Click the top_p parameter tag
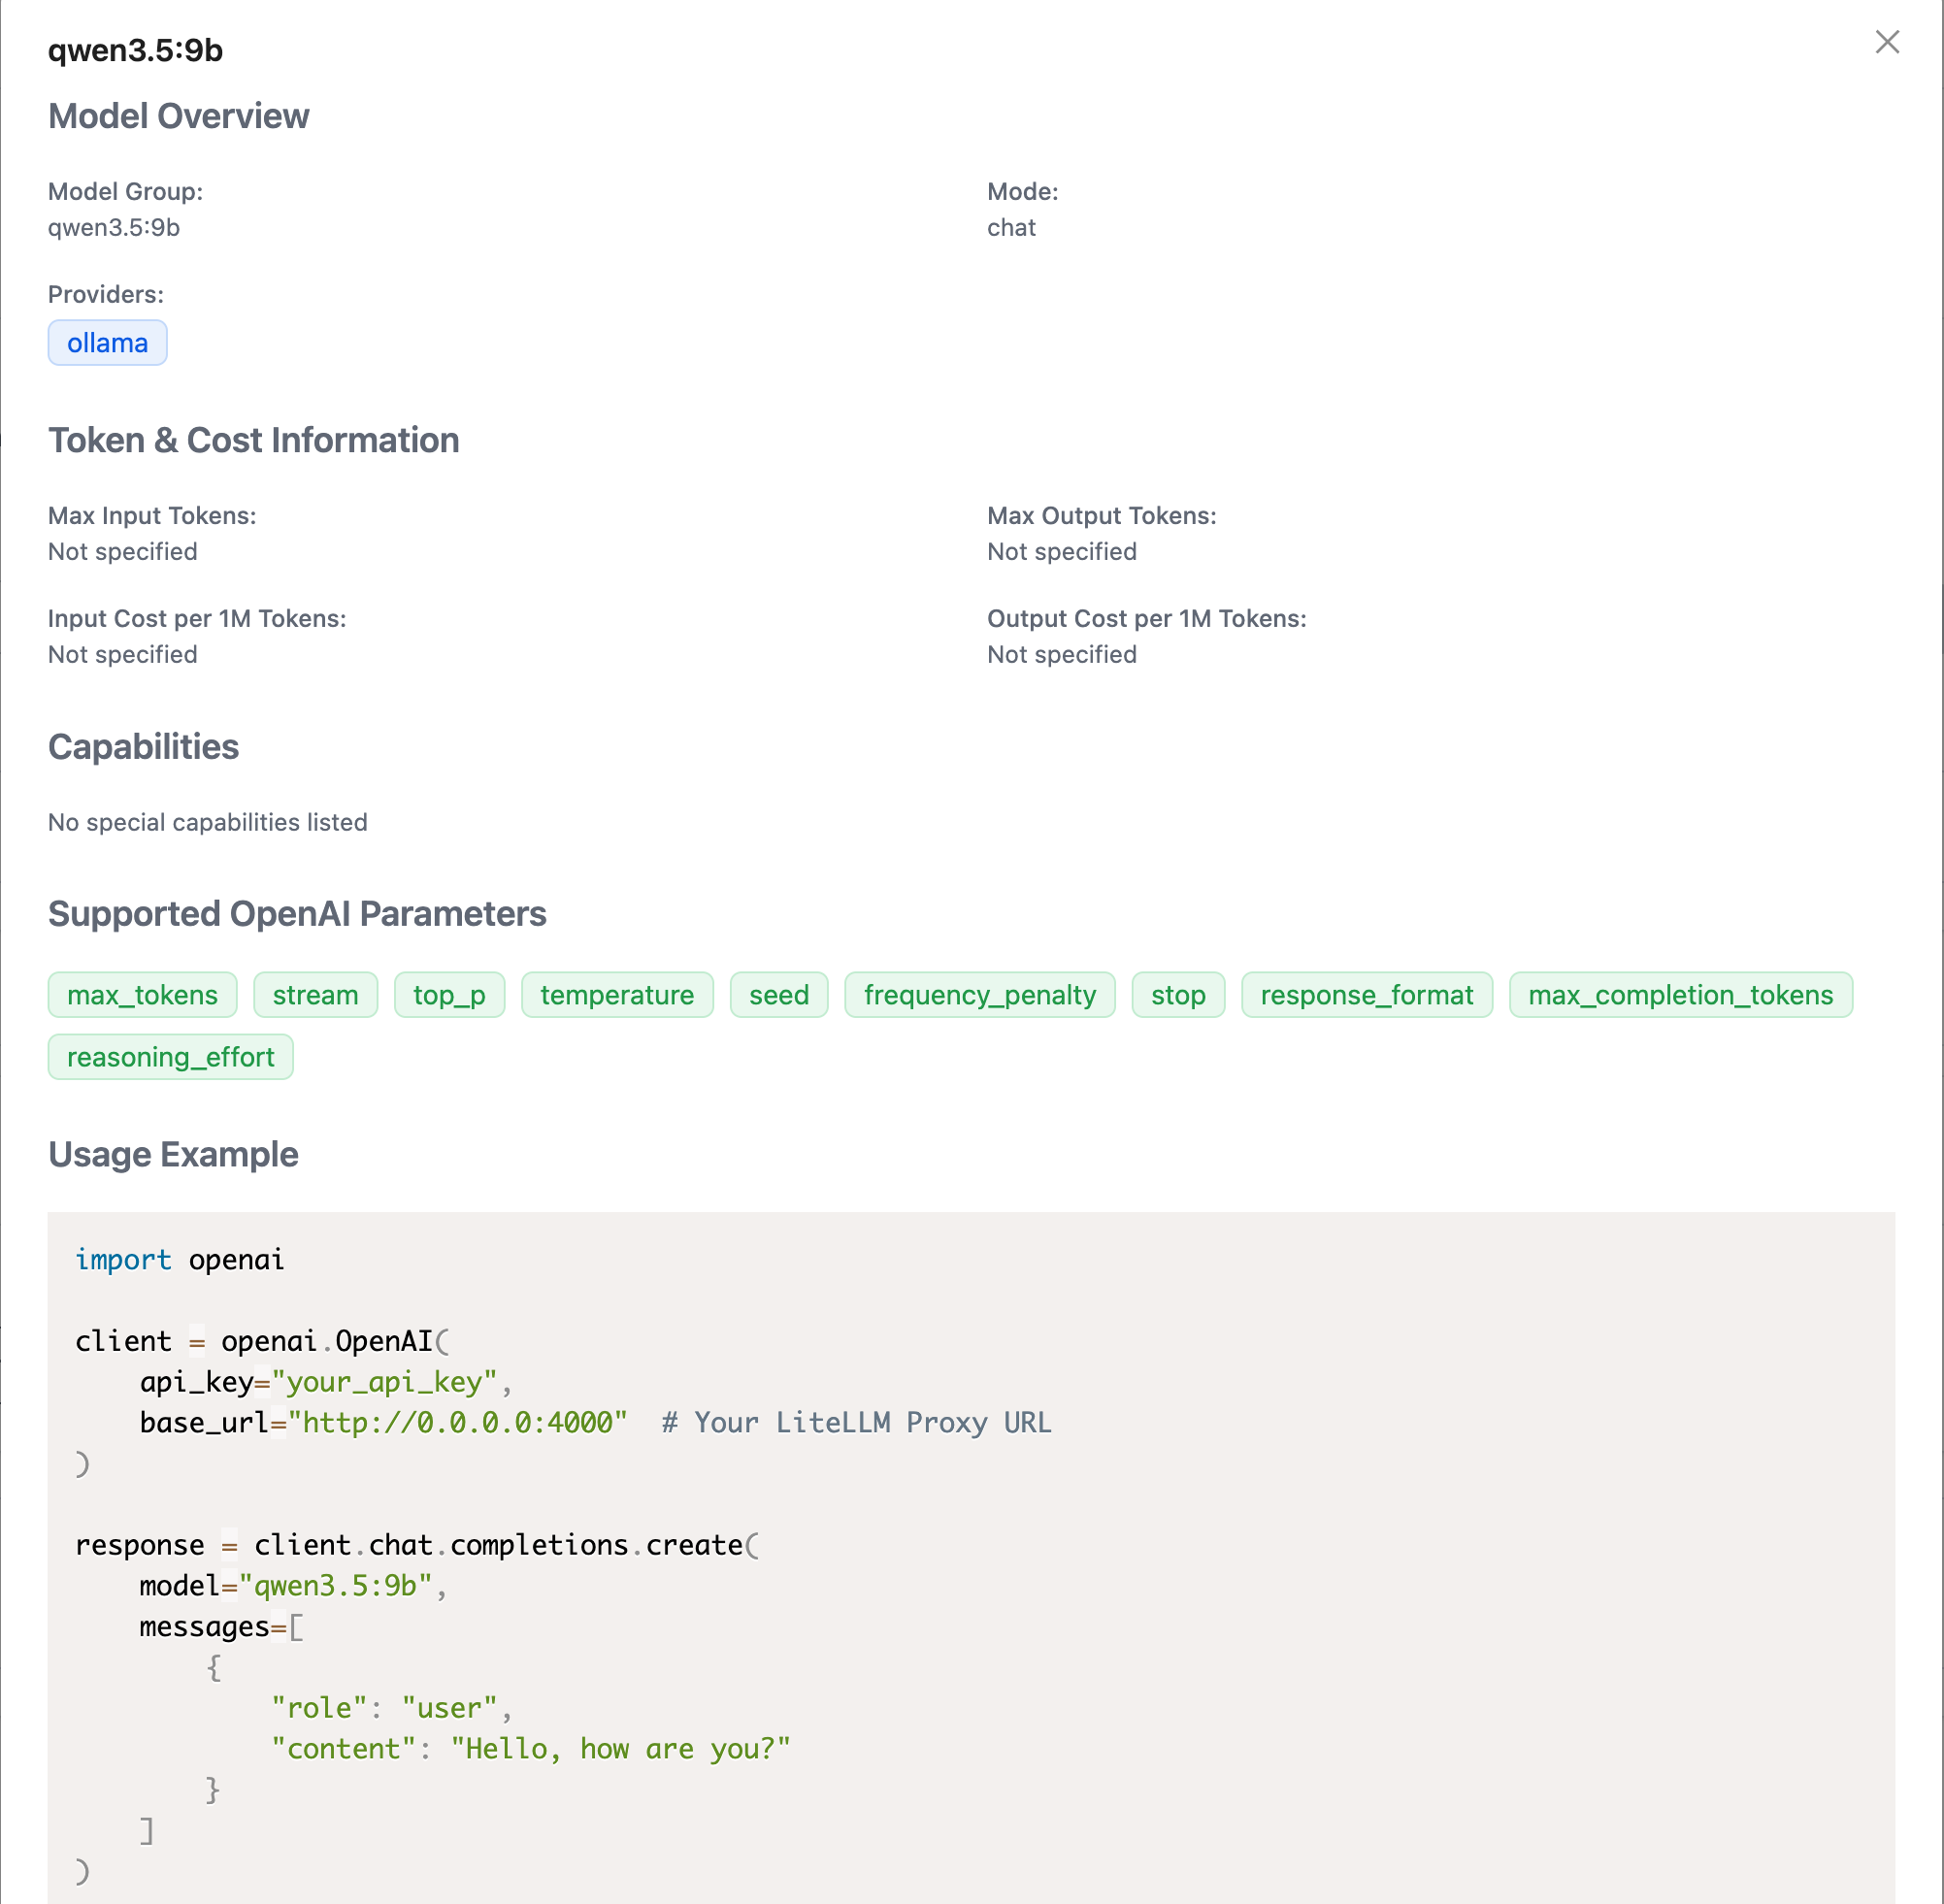This screenshot has width=1944, height=1904. [x=449, y=995]
